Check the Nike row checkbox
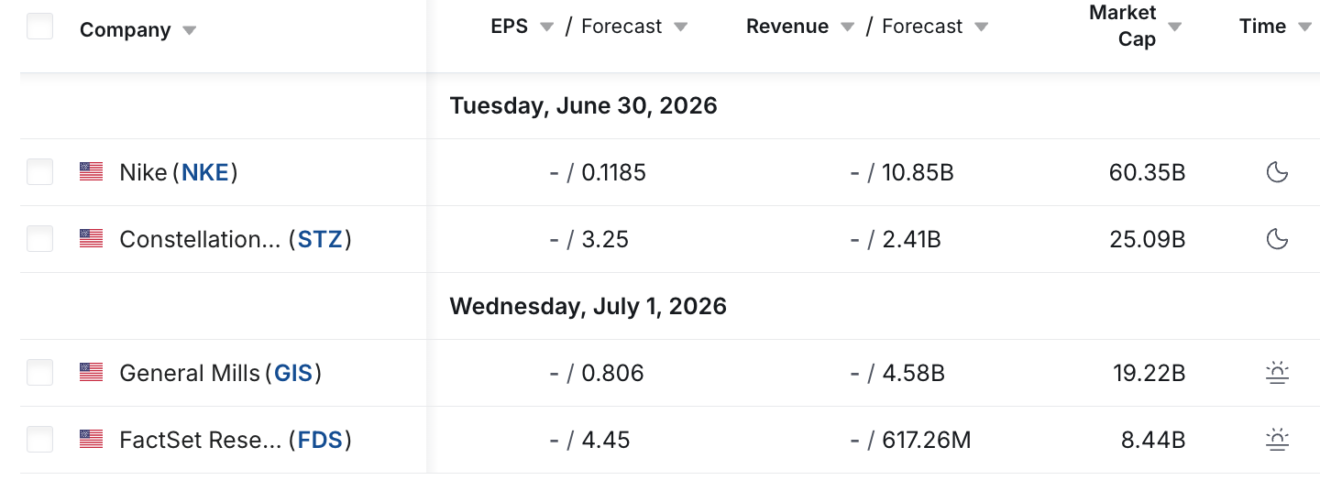This screenshot has width=1320, height=491. pos(40,173)
